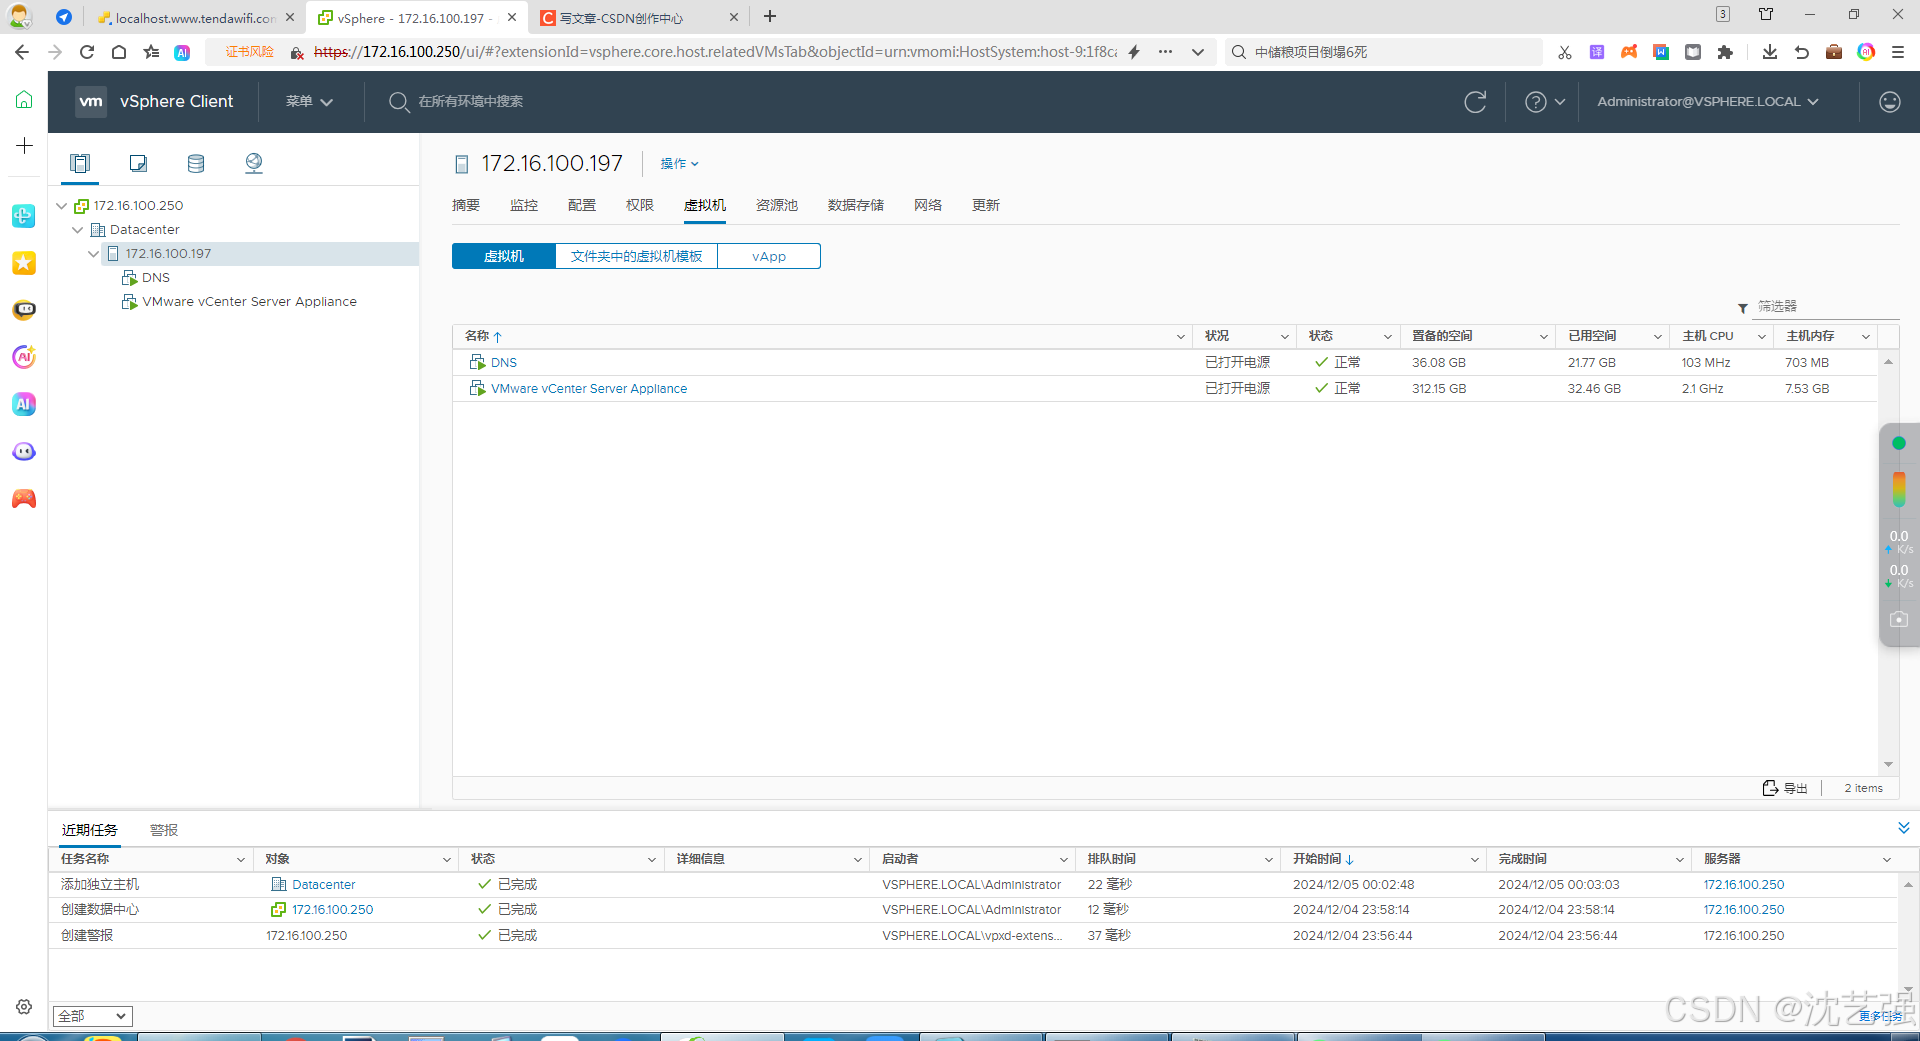Open the 操作 actions dropdown
Screen dimensions: 1920x1041
(679, 164)
